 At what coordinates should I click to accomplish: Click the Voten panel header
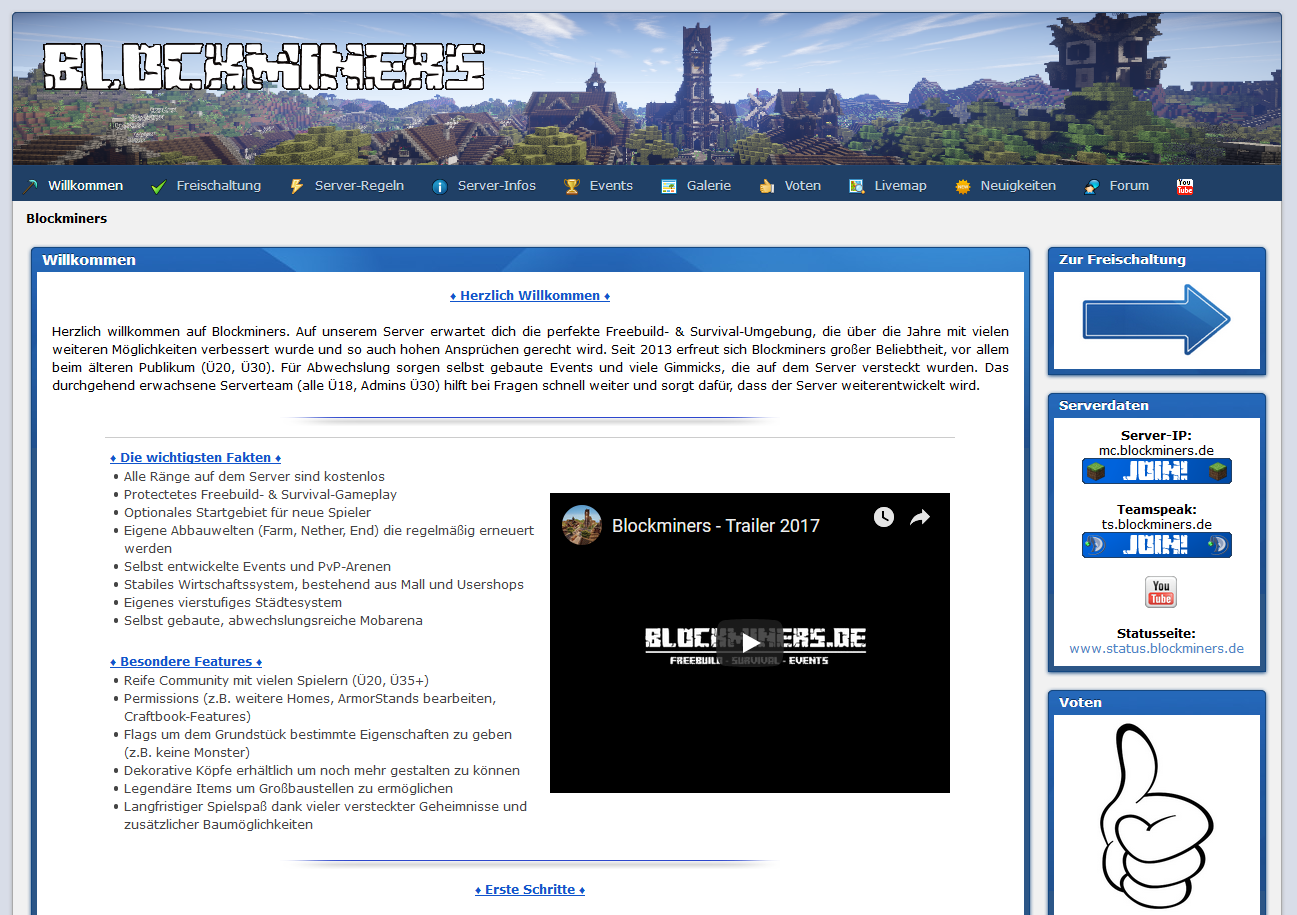(1157, 702)
